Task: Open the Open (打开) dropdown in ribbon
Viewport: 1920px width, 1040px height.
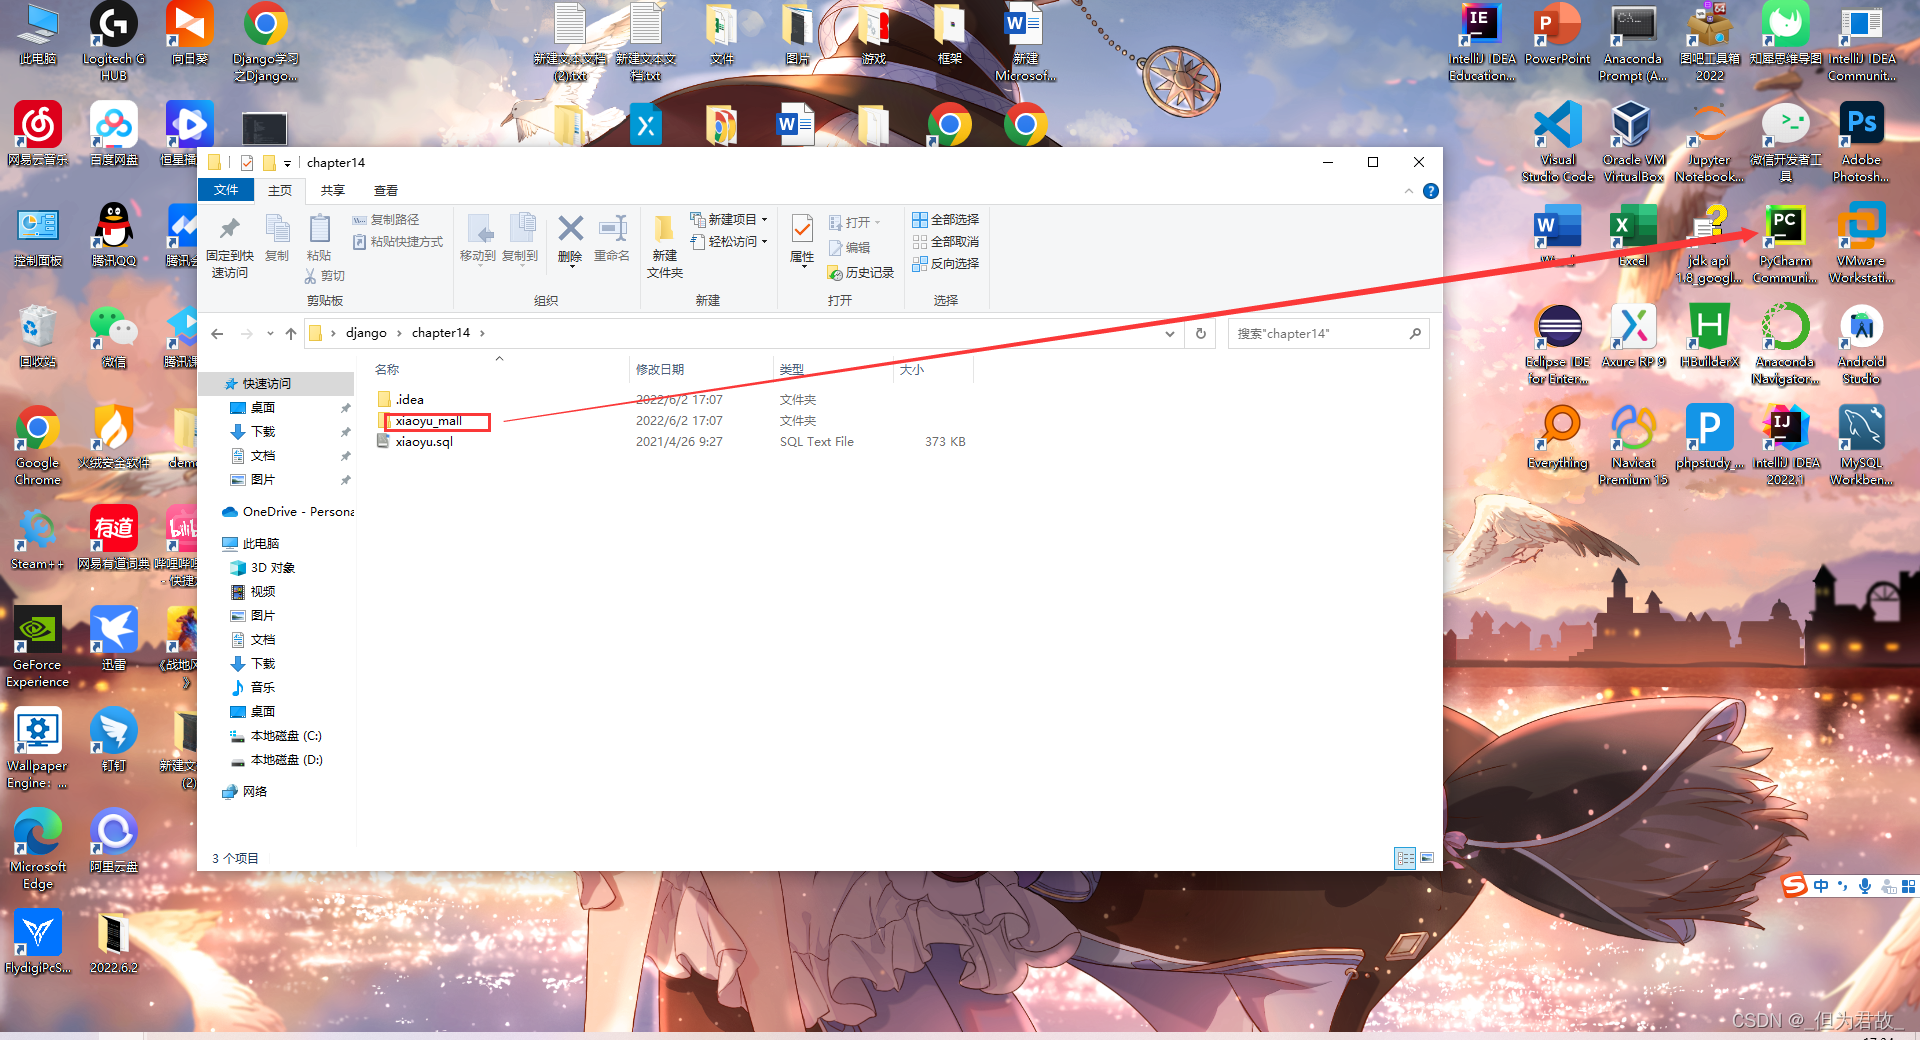Action: pyautogui.click(x=855, y=222)
